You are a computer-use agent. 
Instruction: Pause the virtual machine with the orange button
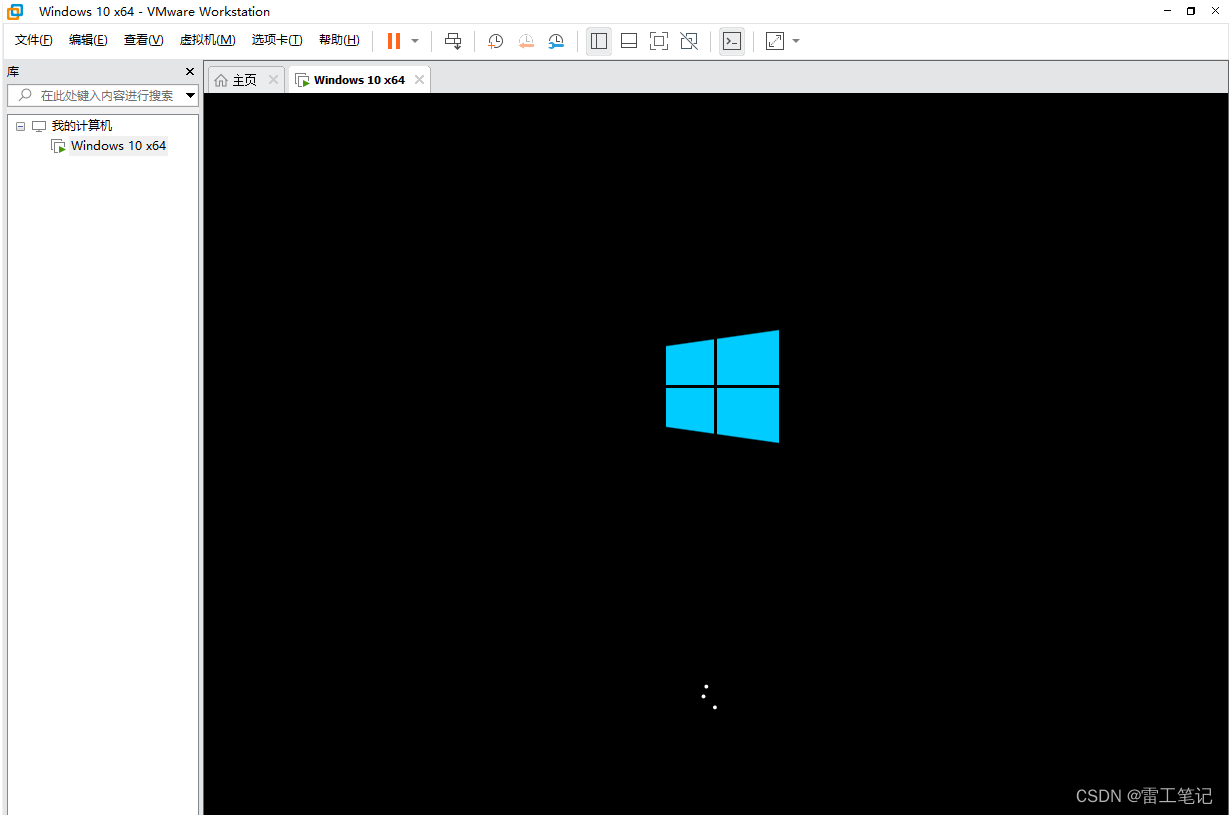(394, 41)
